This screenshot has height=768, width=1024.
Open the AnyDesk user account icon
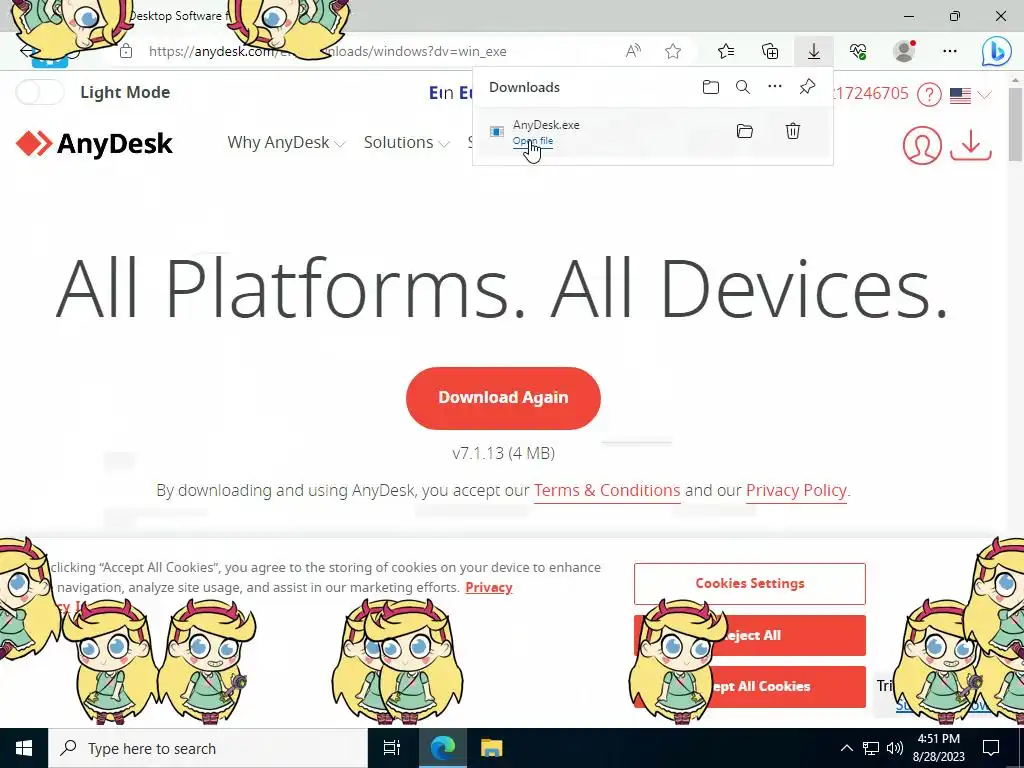(922, 145)
